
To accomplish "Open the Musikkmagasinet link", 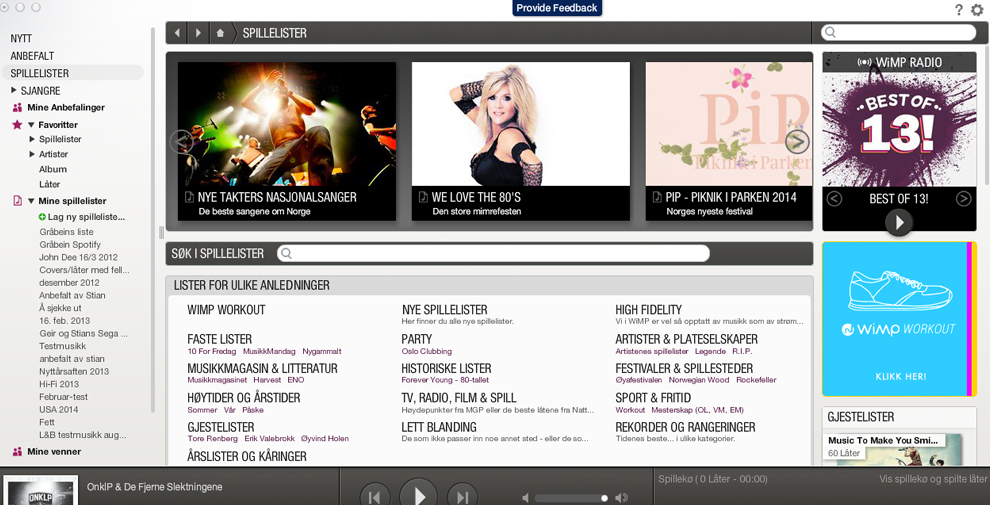I will [217, 380].
